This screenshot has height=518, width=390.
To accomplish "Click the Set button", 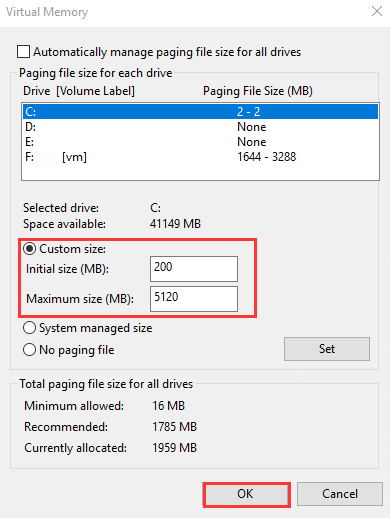I will (327, 349).
